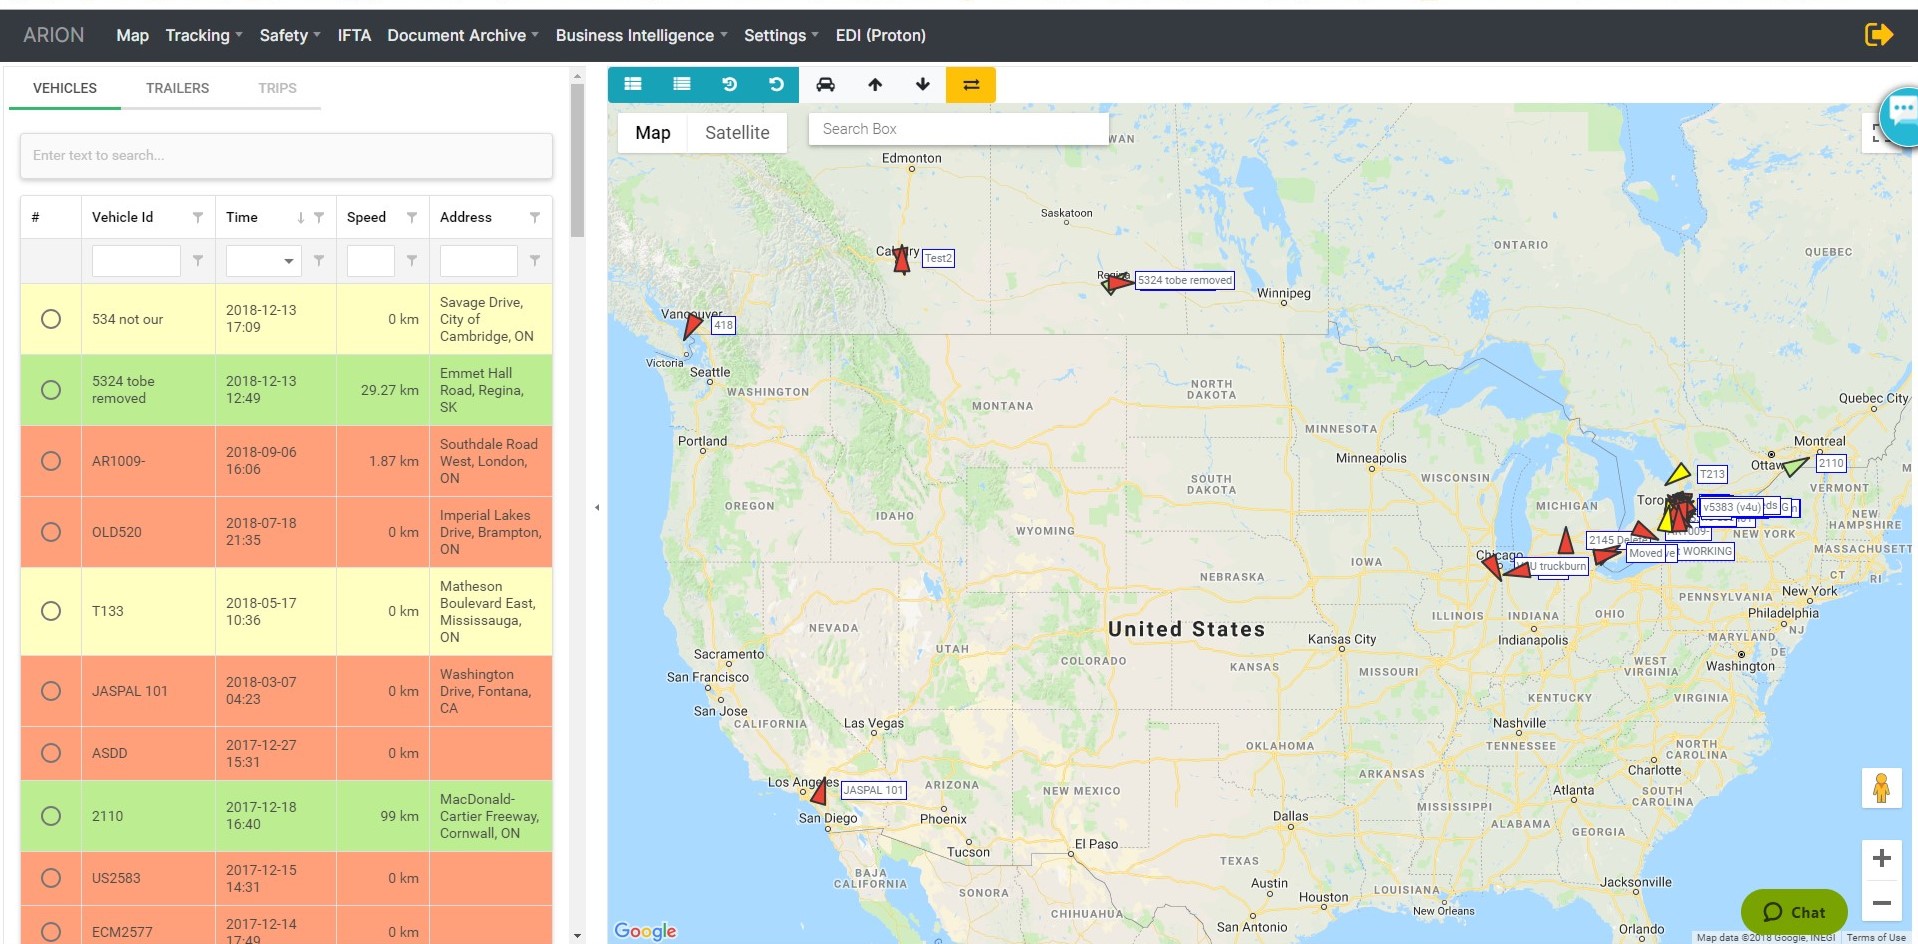1918x944 pixels.
Task: Collapse the left panel splitter arrow
Action: (x=597, y=507)
